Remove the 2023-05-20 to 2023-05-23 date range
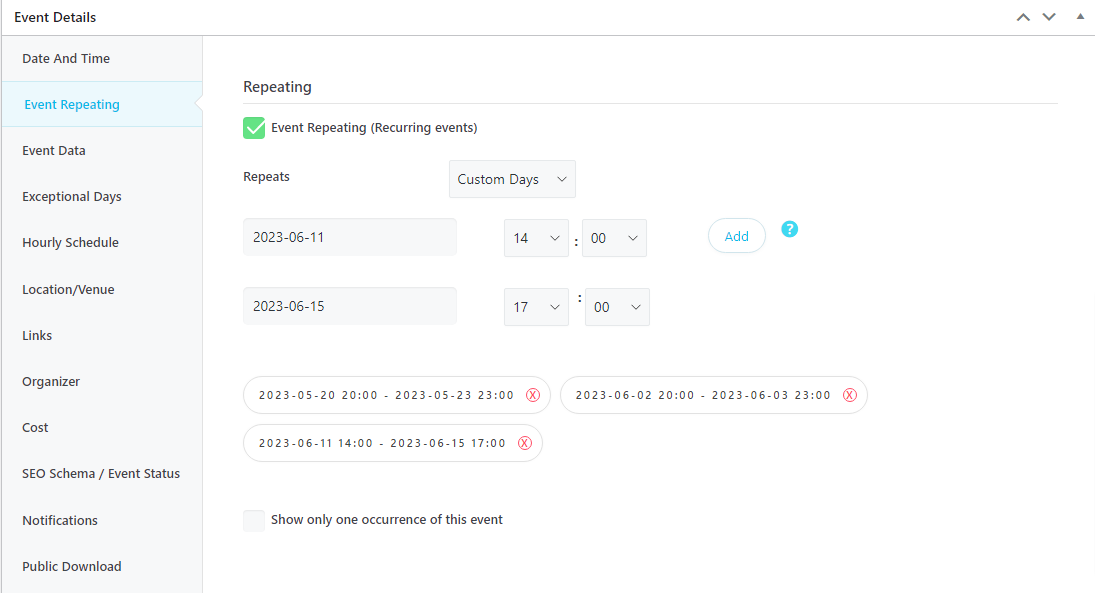The width and height of the screenshot is (1095, 593). tap(533, 395)
